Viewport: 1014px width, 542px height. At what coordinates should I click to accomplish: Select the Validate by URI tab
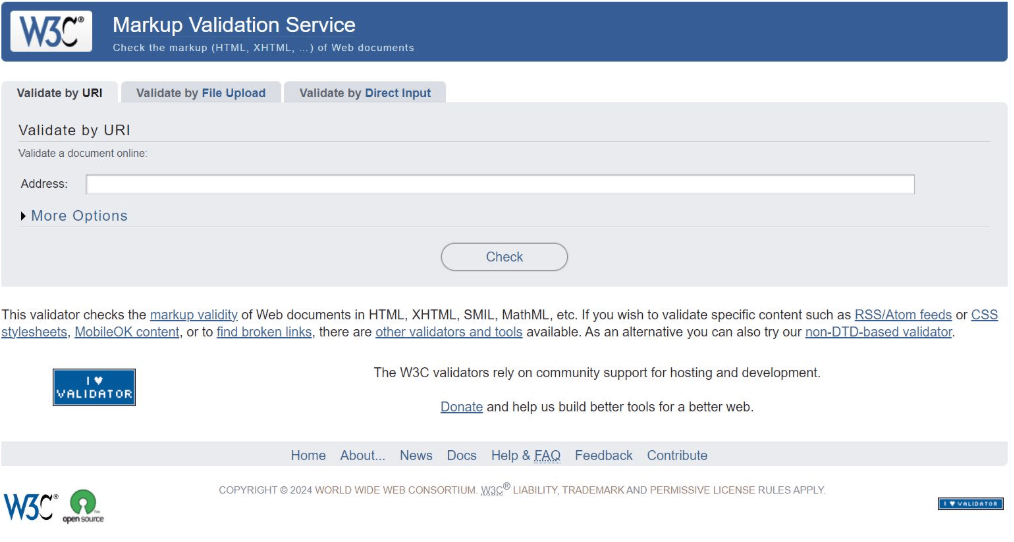click(x=59, y=92)
